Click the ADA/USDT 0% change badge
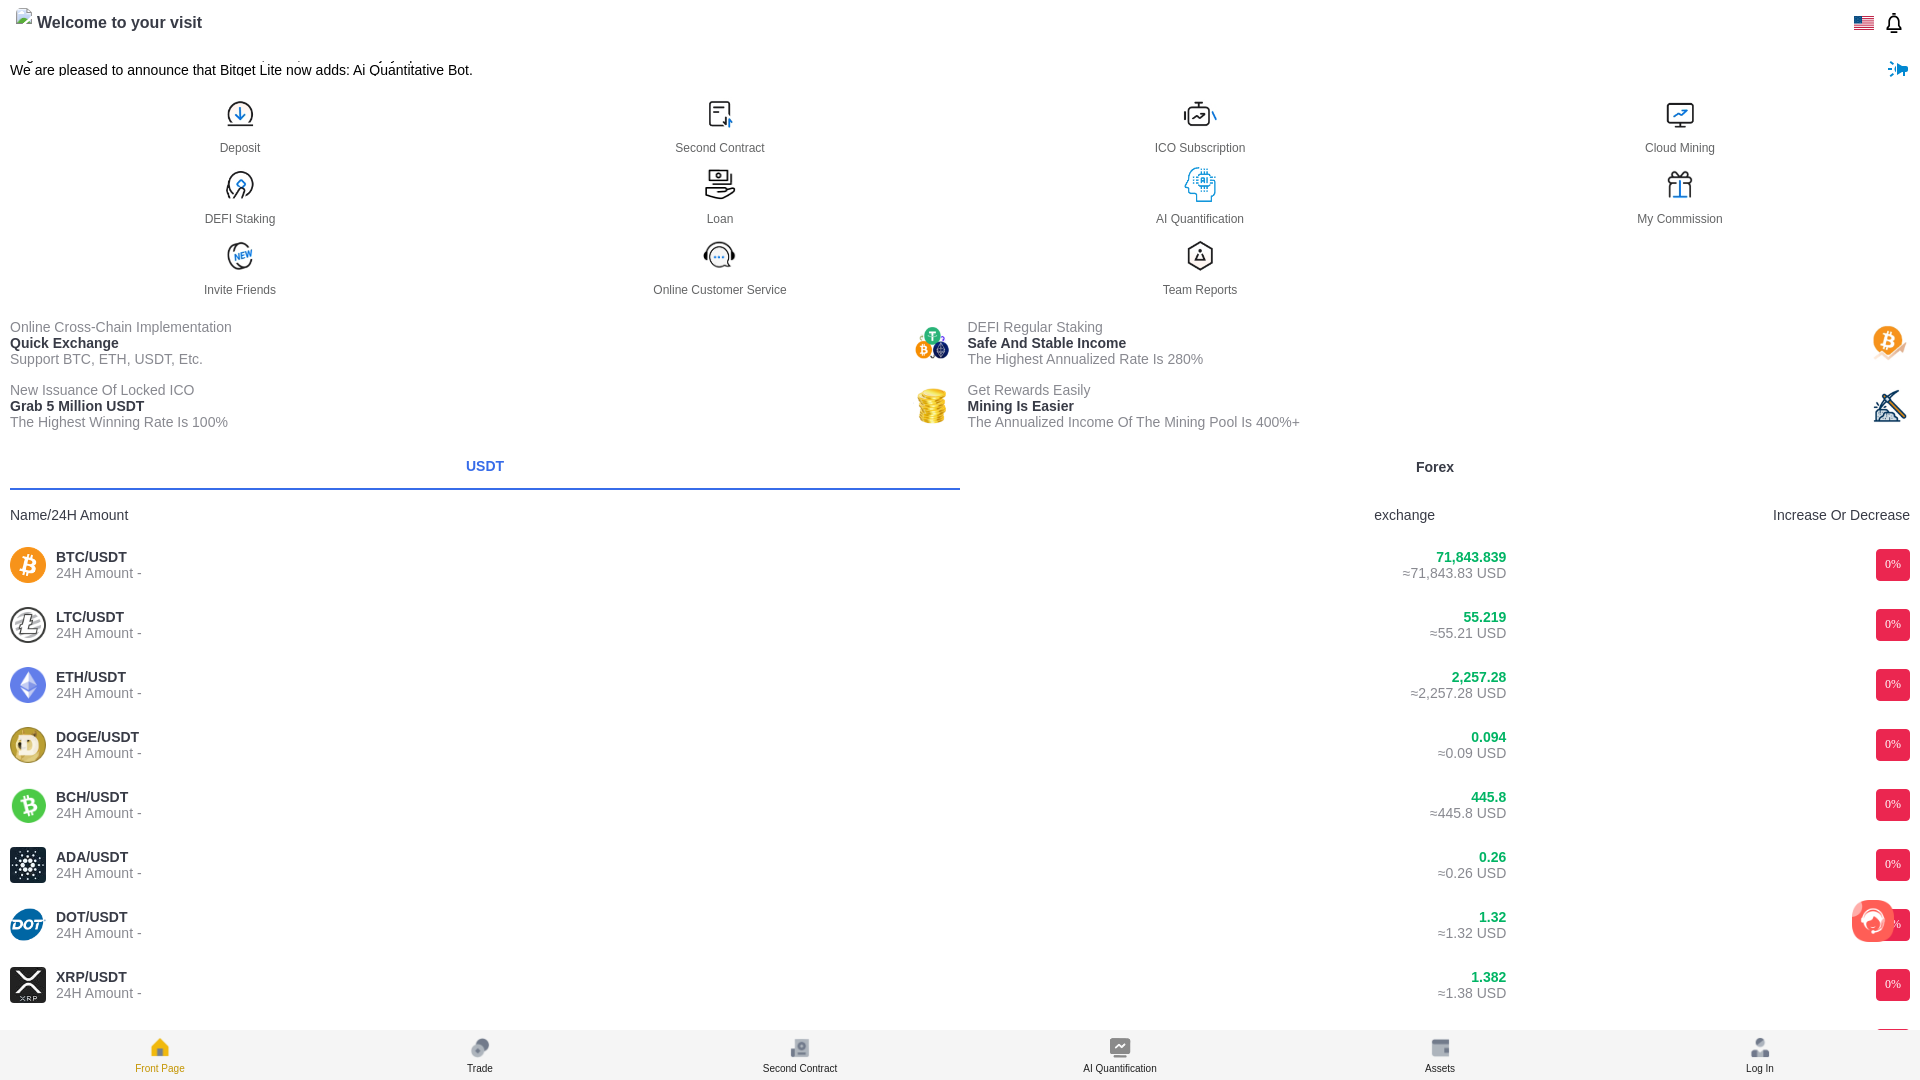This screenshot has height=1080, width=1920. tap(1893, 865)
